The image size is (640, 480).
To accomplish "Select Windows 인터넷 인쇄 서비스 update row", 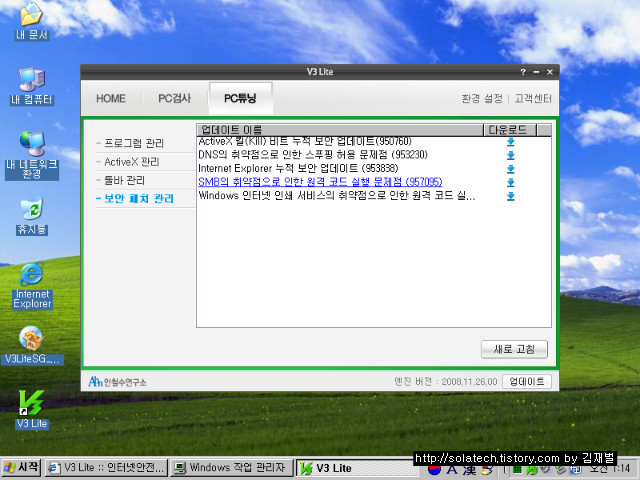I will 374,196.
